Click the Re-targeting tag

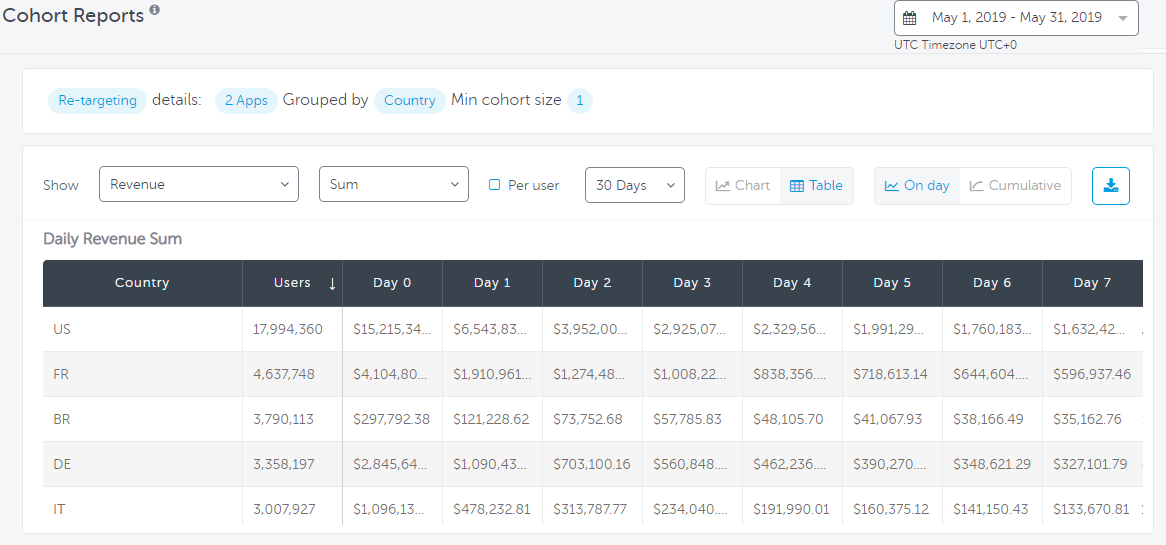pyautogui.click(x=97, y=101)
